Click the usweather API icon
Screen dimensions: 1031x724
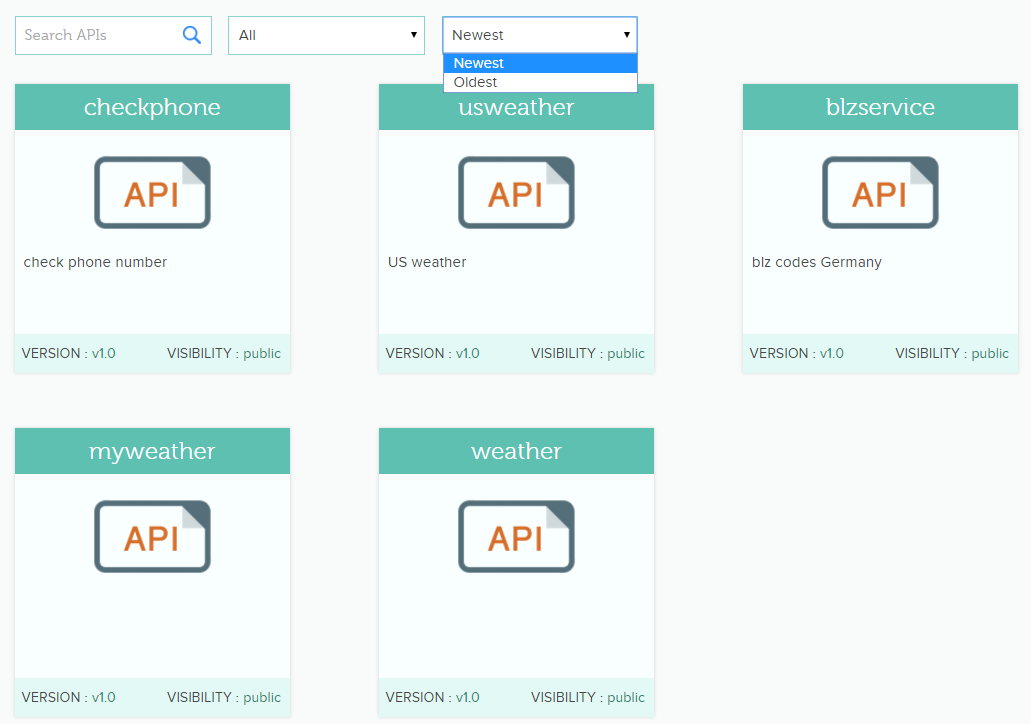click(x=516, y=193)
